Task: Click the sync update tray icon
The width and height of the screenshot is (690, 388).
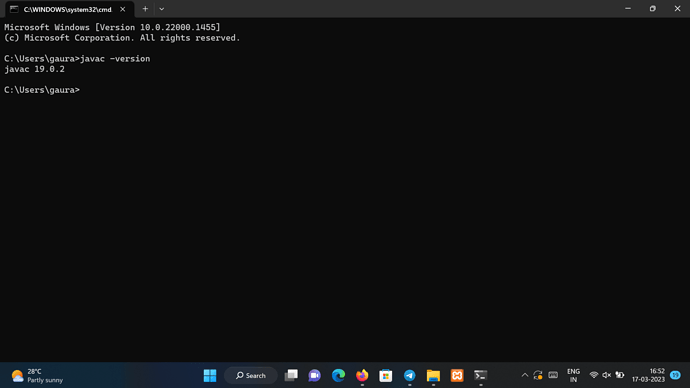Action: coord(538,375)
